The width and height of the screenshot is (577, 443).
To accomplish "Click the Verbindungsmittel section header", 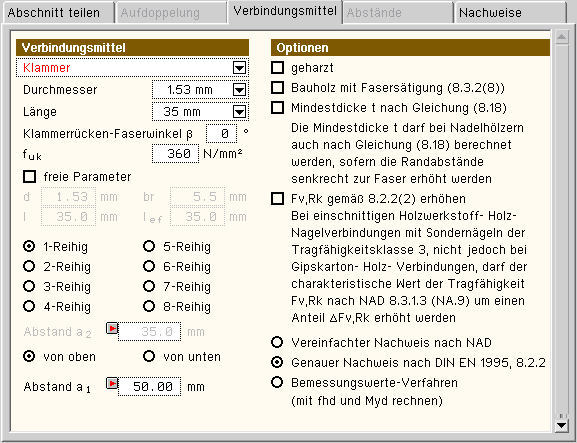I will click(132, 48).
